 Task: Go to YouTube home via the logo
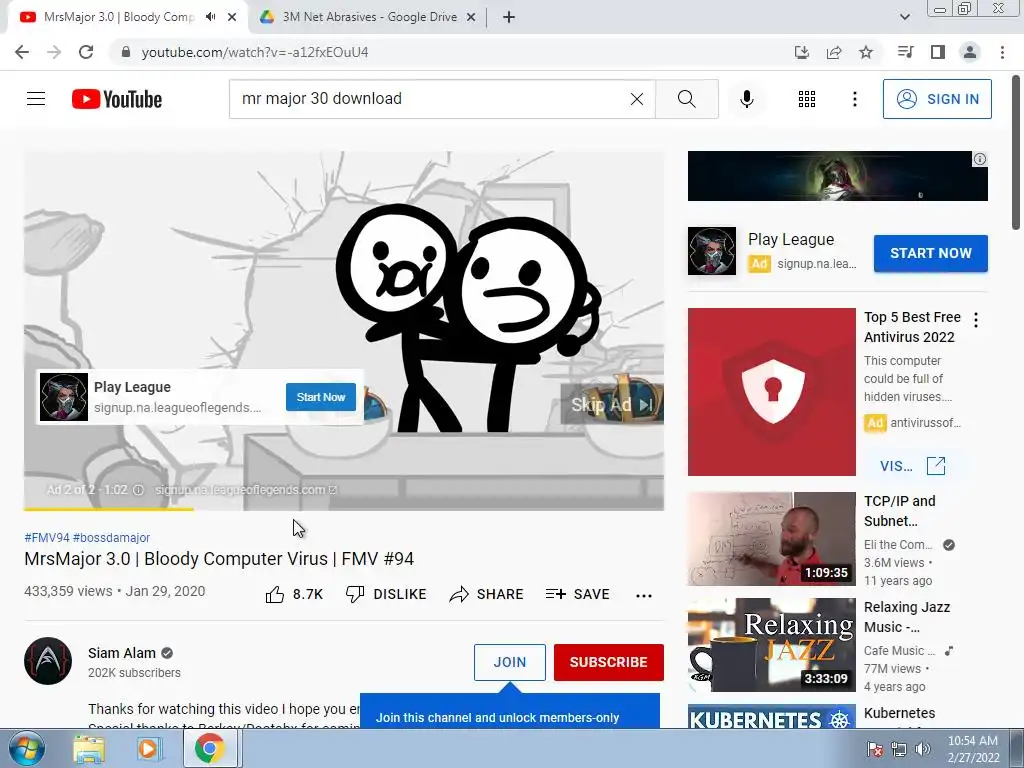point(117,99)
